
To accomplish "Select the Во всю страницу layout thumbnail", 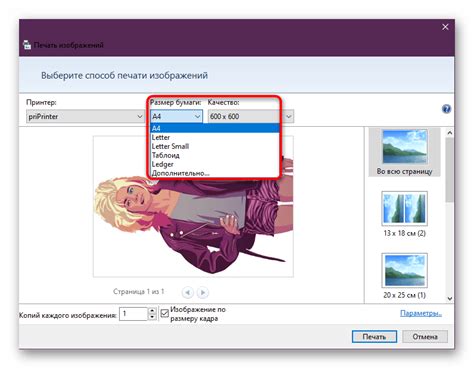I will [404, 152].
